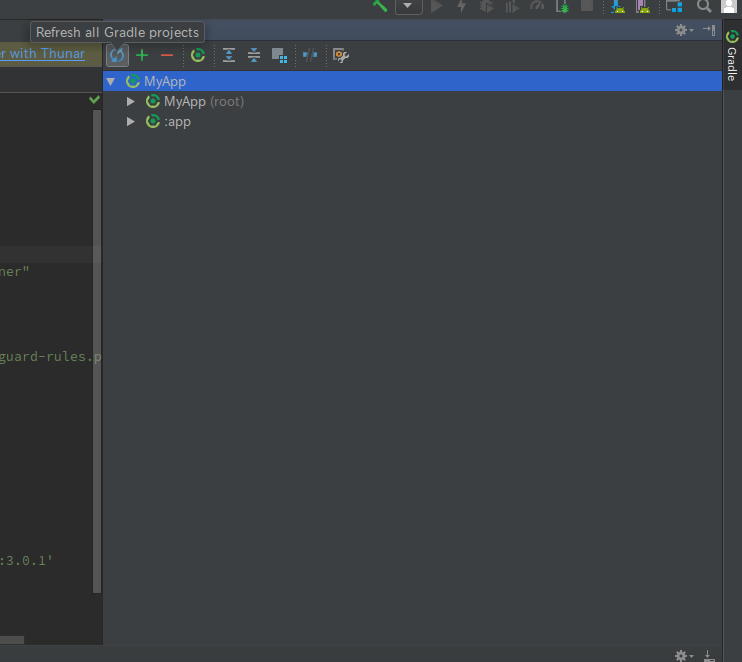Collapse the top-level MyApp node

point(111,81)
